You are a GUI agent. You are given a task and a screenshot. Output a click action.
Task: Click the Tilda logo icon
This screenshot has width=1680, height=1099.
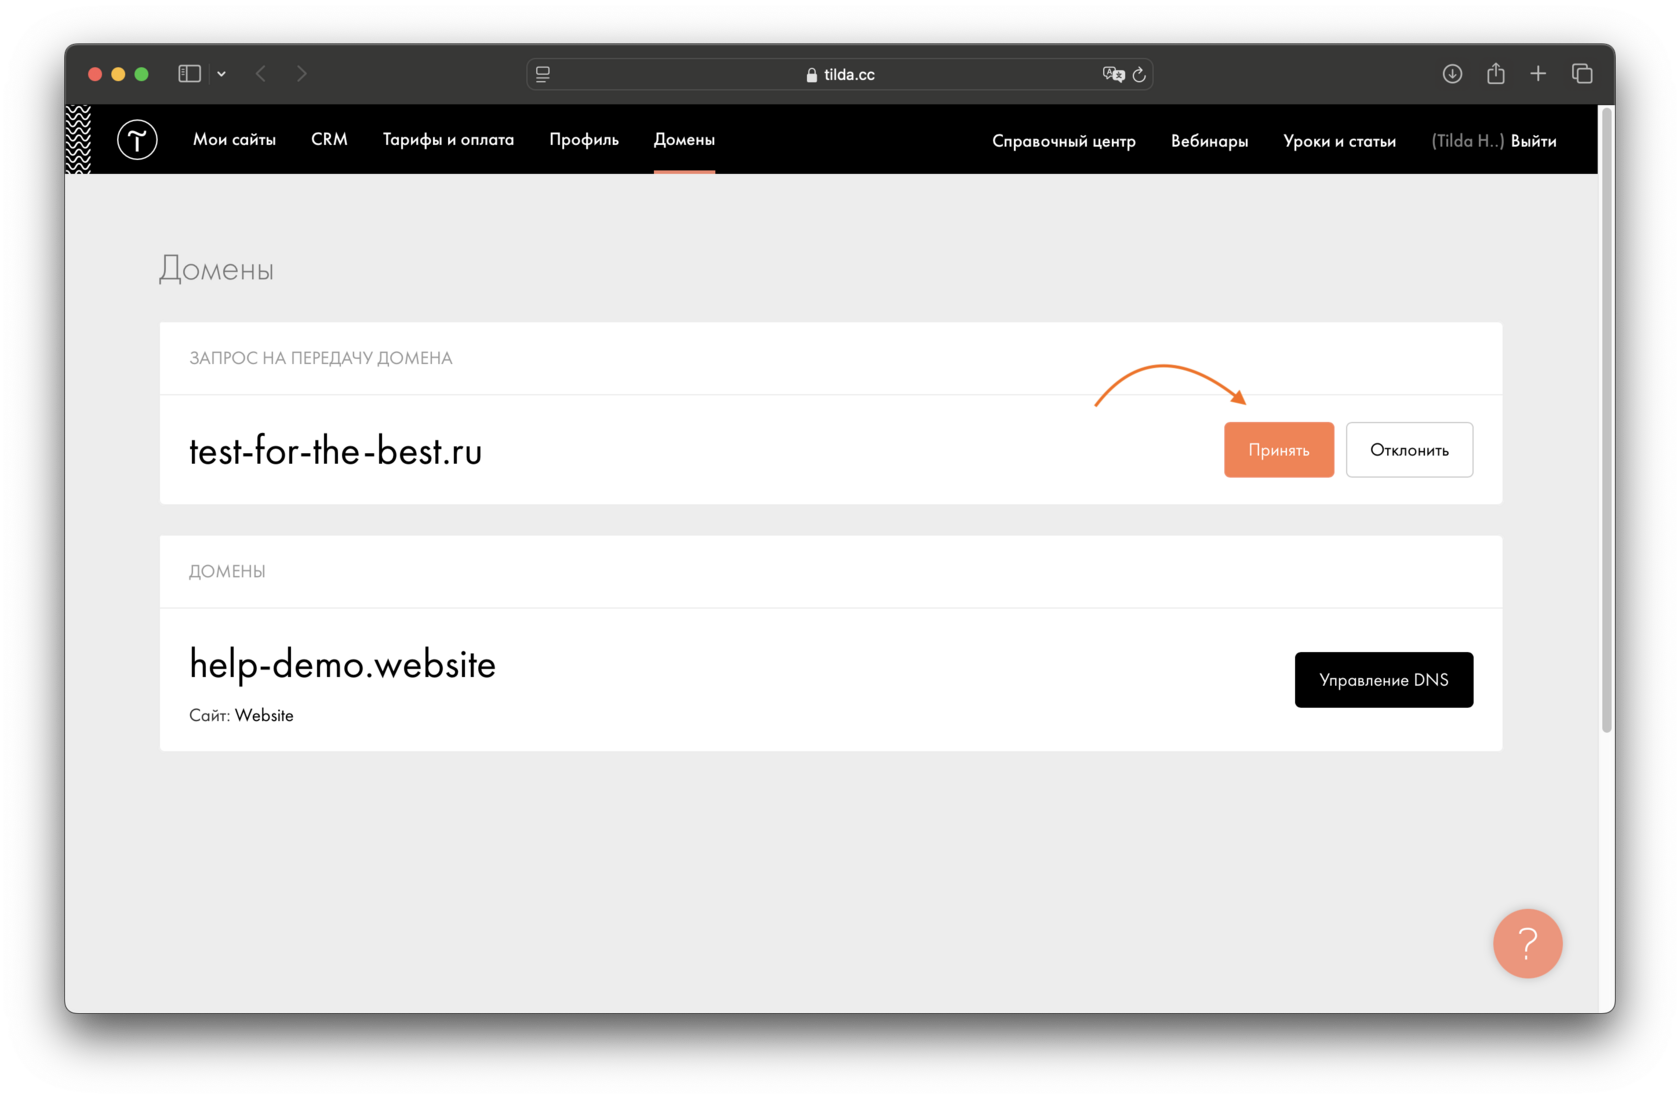[137, 140]
